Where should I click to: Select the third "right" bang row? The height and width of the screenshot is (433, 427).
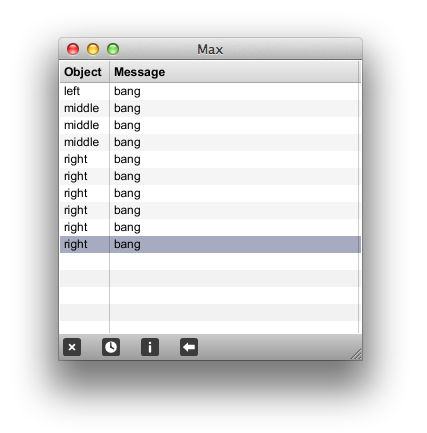tap(210, 193)
